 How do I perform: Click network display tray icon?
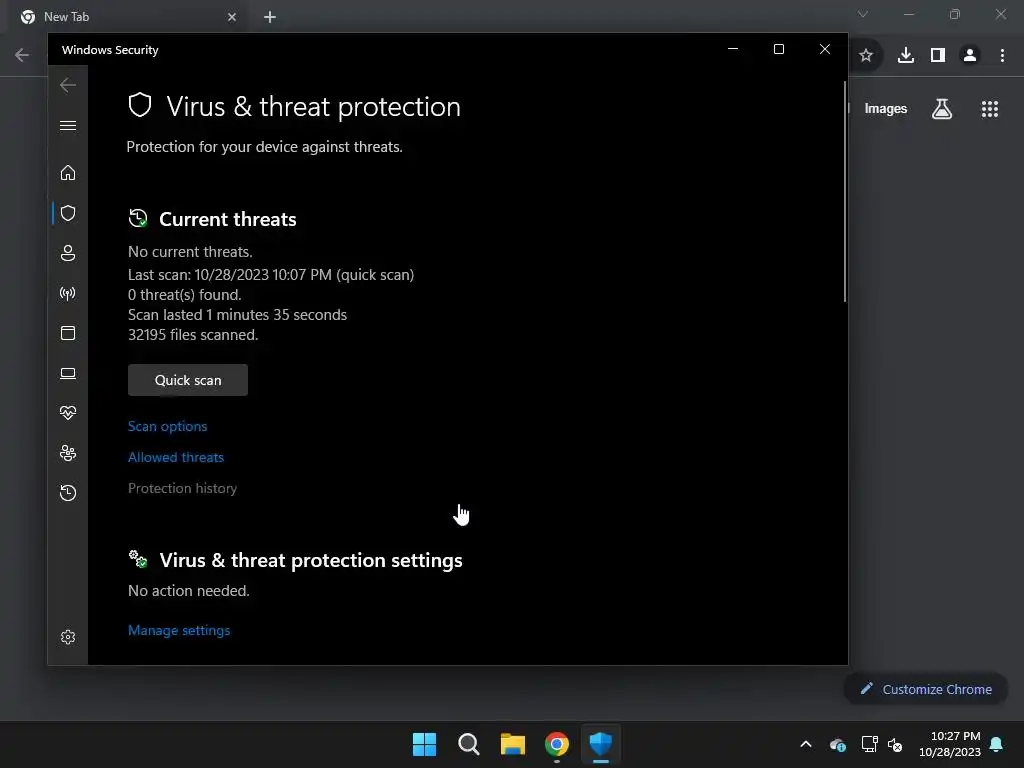[869, 744]
